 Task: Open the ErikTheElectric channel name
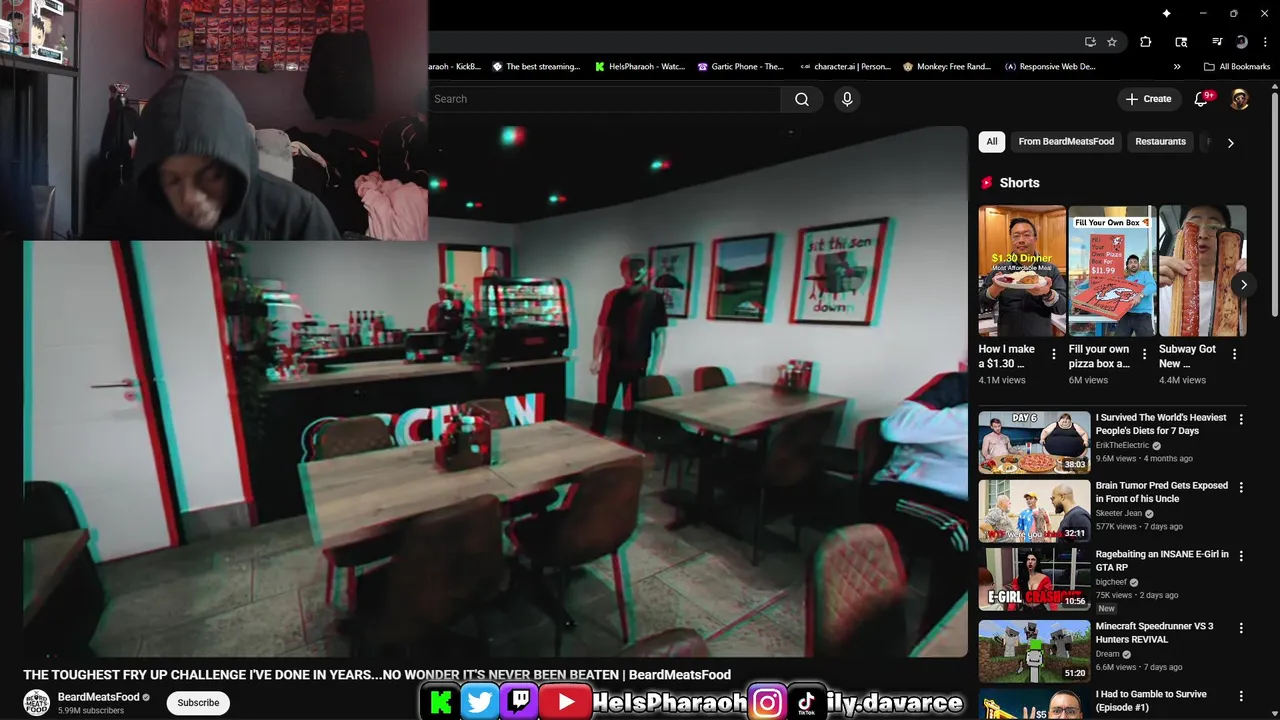[x=1122, y=446]
